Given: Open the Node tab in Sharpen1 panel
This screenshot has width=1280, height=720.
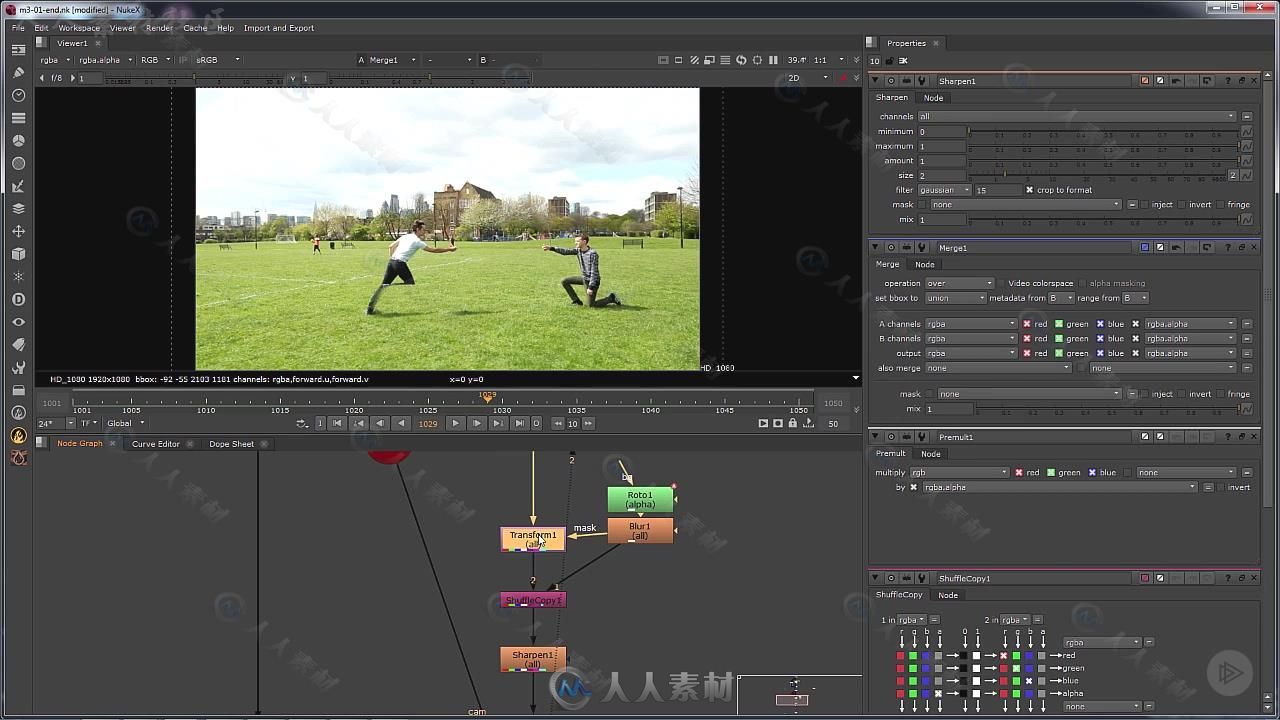Looking at the screenshot, I should [933, 98].
